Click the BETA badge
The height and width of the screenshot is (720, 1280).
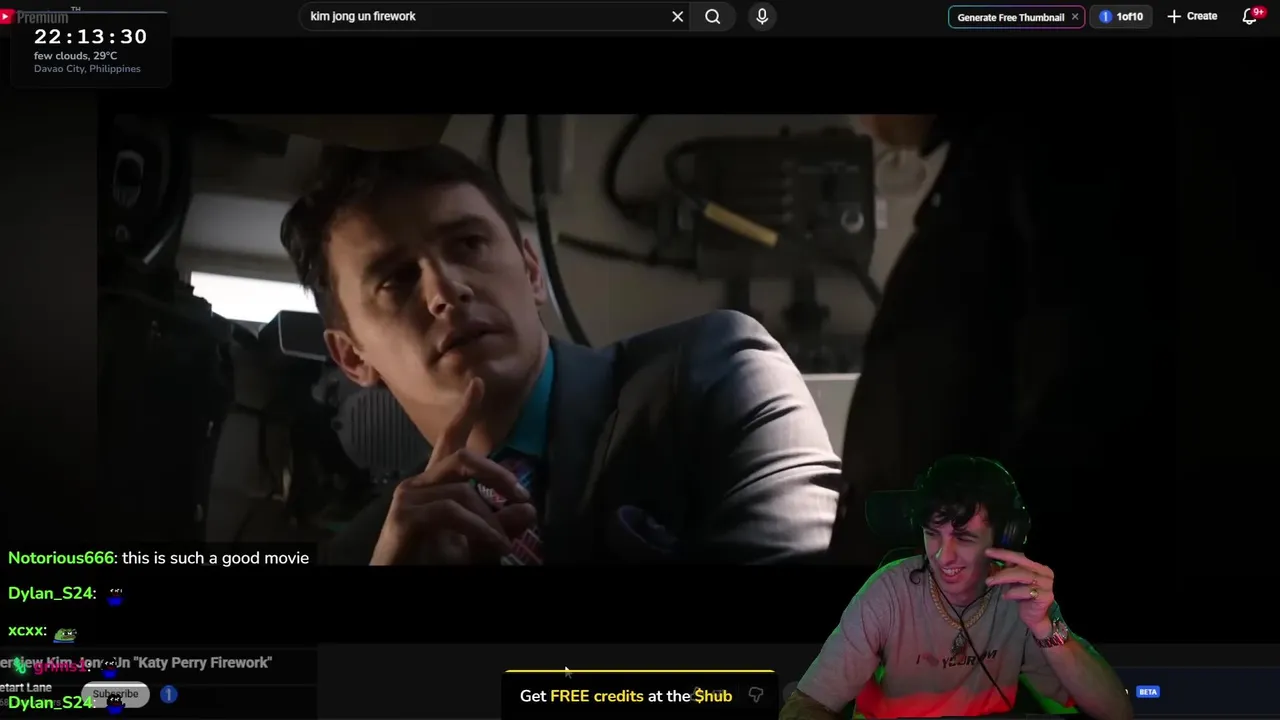1148,692
